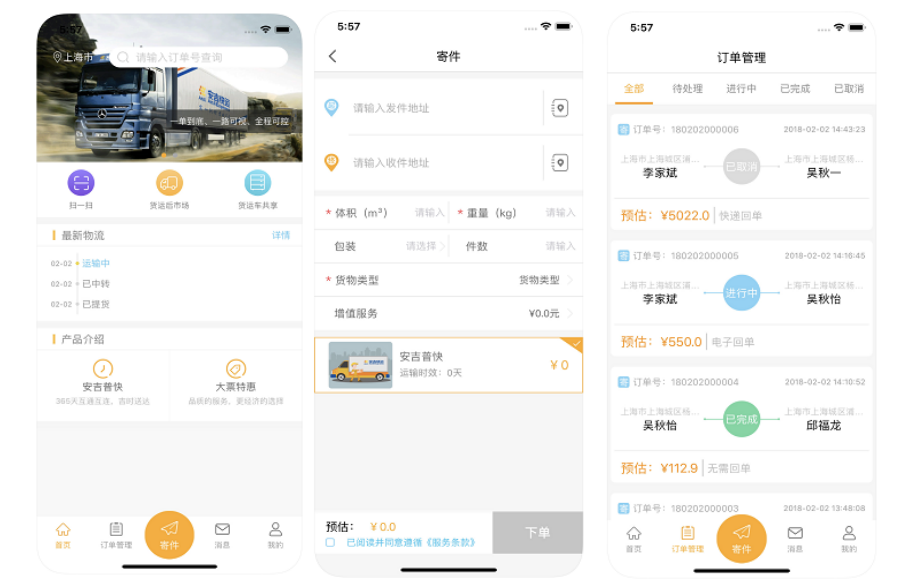Check the 已阅读并同意遵循 checkbox
Image resolution: width=899 pixels, height=587 pixels.
tap(330, 542)
